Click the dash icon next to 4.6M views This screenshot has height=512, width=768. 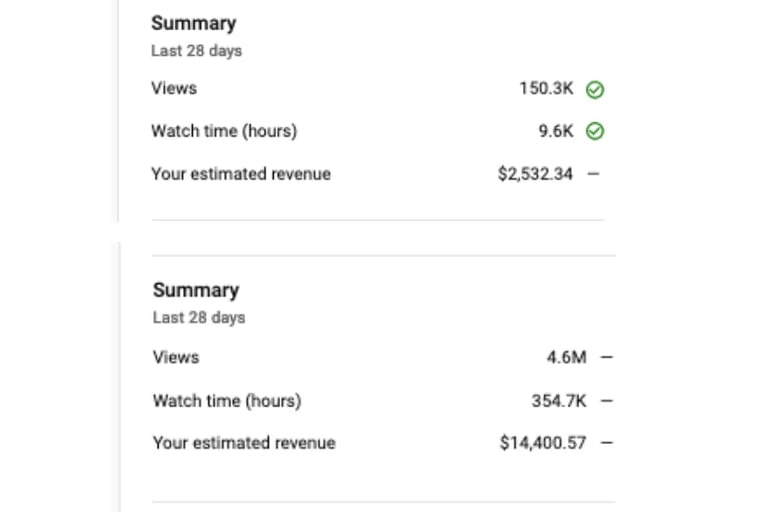tap(606, 357)
